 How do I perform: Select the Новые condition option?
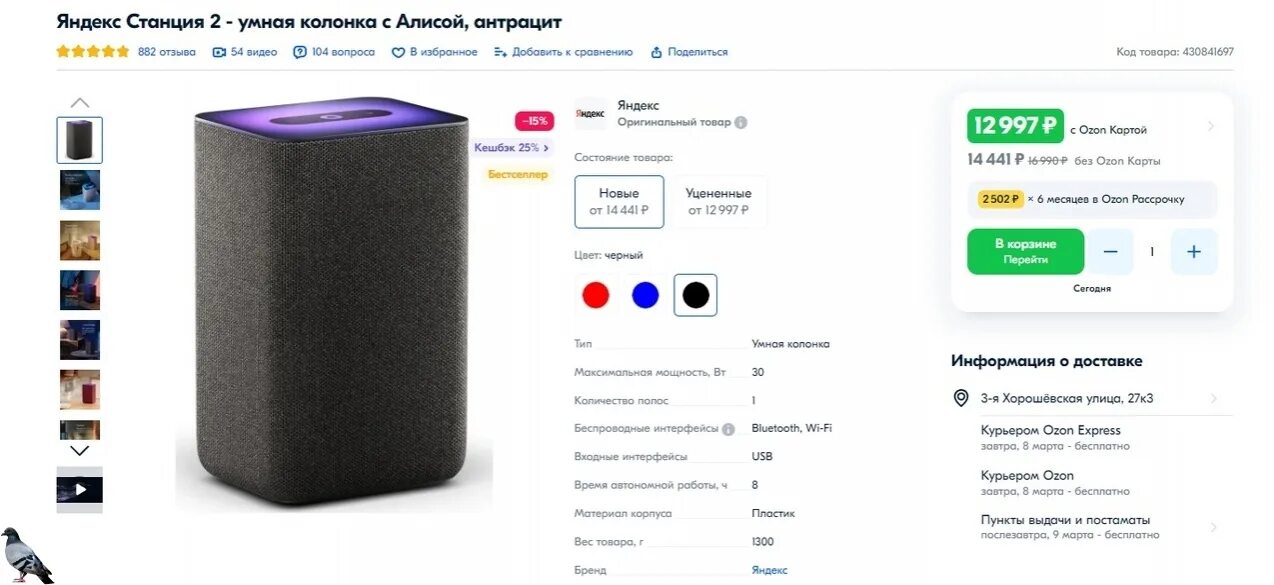pos(619,201)
